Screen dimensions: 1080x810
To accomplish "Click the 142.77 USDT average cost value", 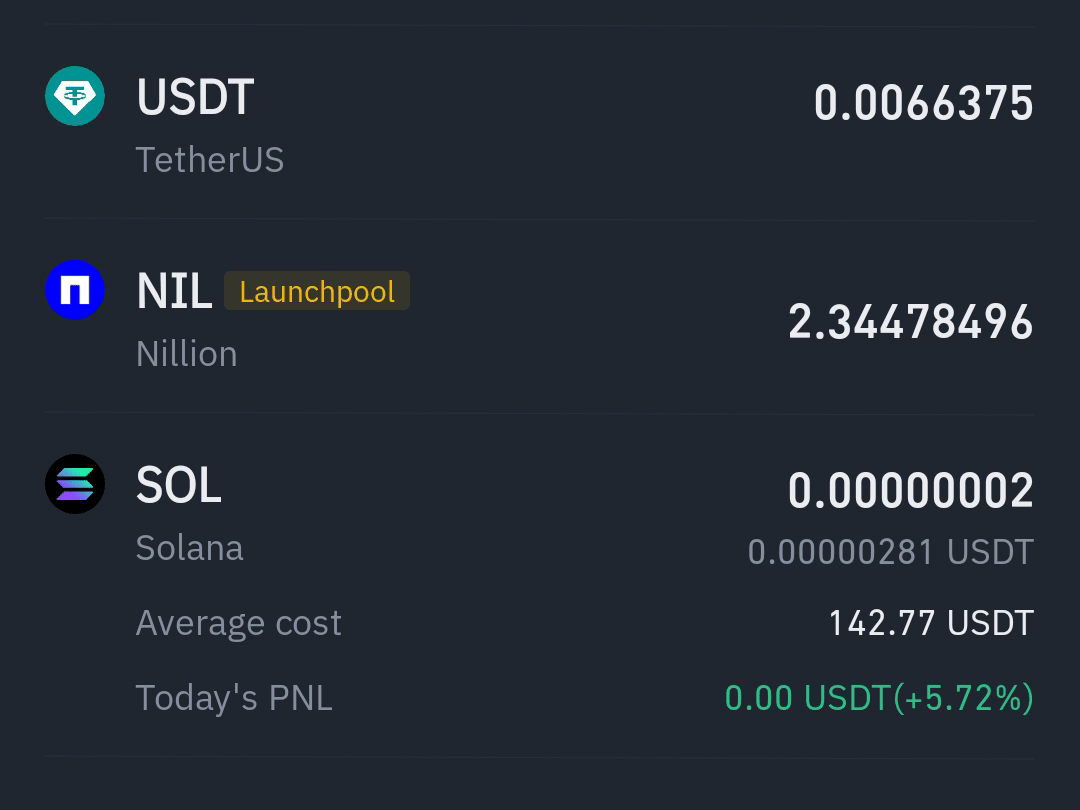I will [x=931, y=623].
